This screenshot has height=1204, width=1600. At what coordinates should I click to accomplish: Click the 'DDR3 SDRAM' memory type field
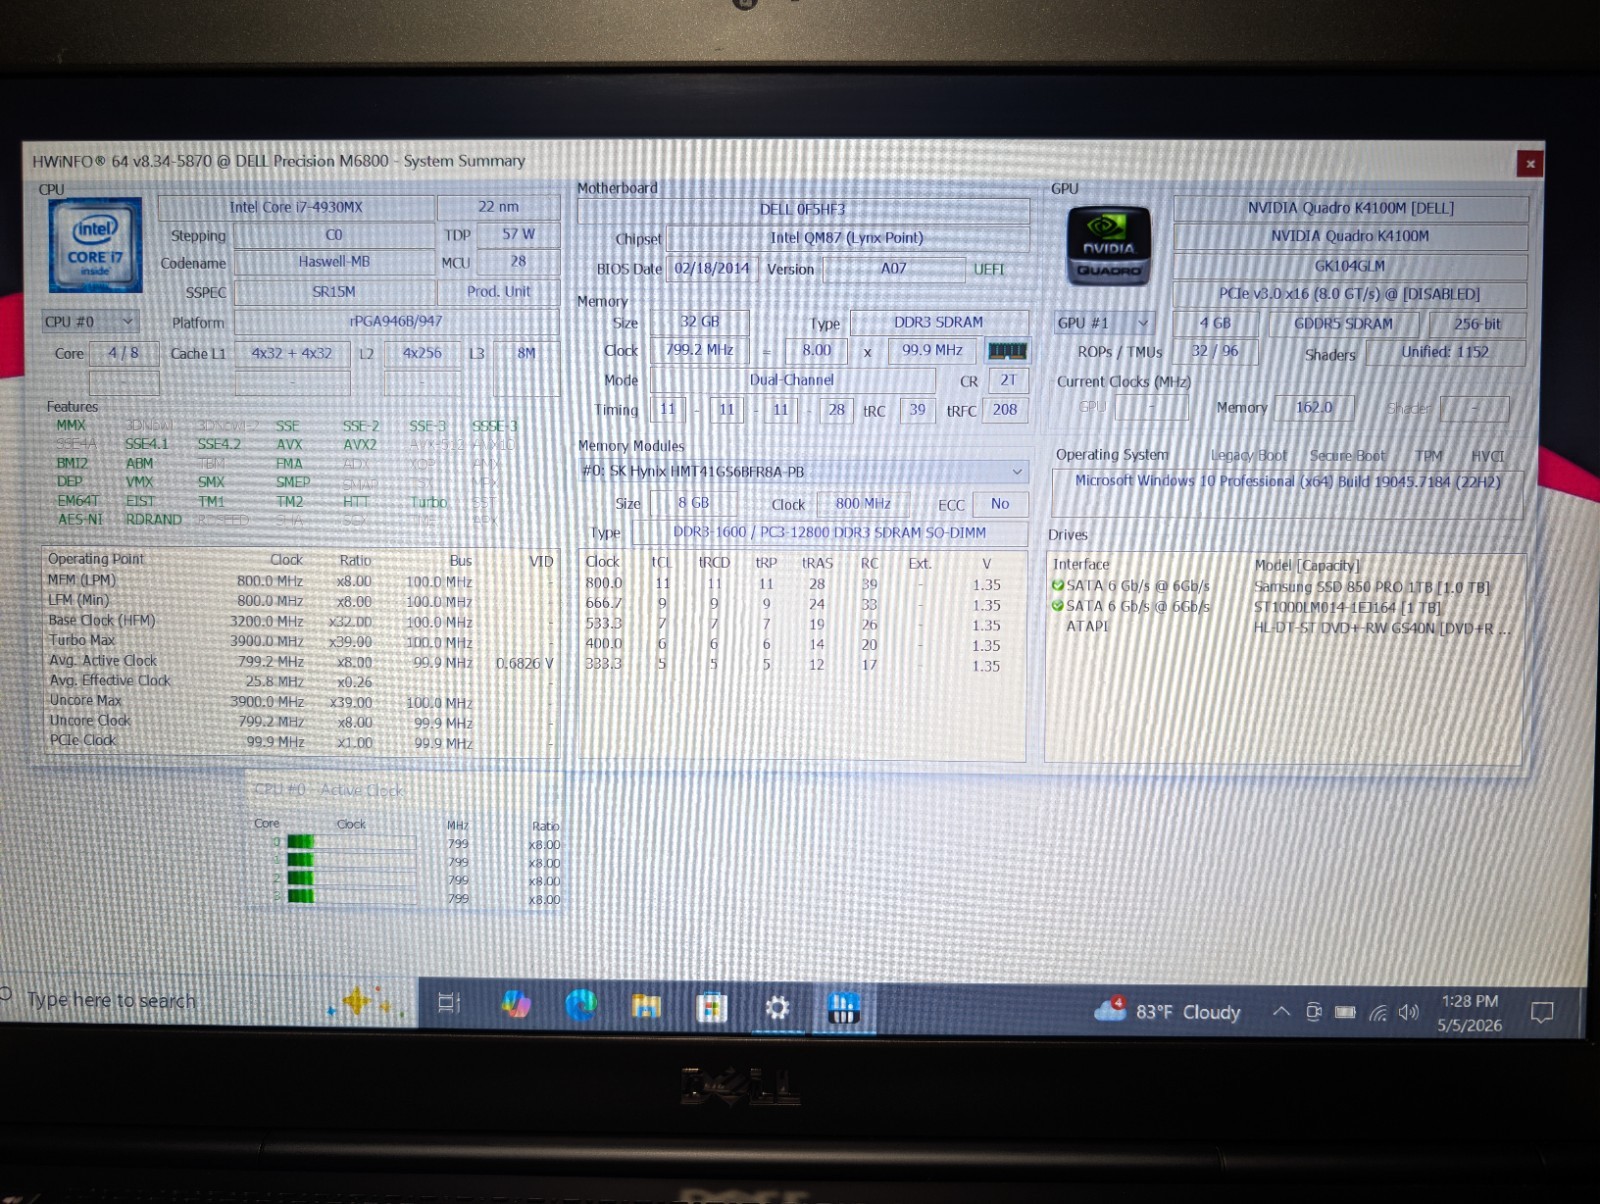[x=938, y=322]
